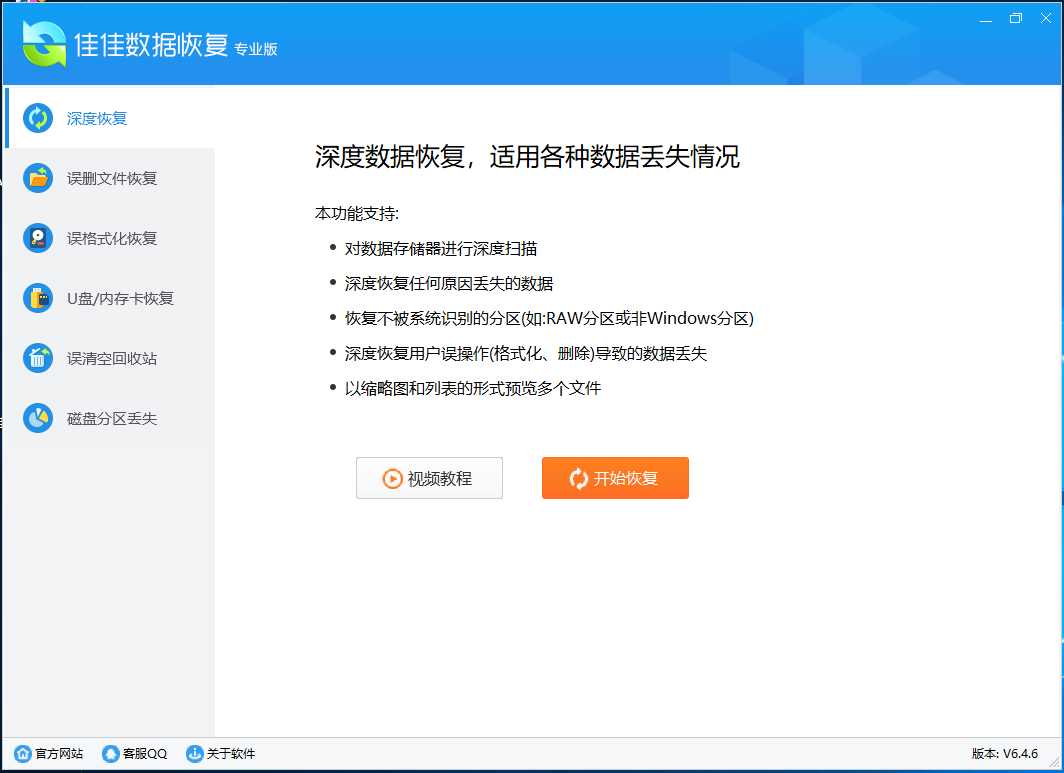Screen dimensions: 1064x773
Task: Select 误清空回收站 recovery option
Action: pyautogui.click(x=110, y=358)
